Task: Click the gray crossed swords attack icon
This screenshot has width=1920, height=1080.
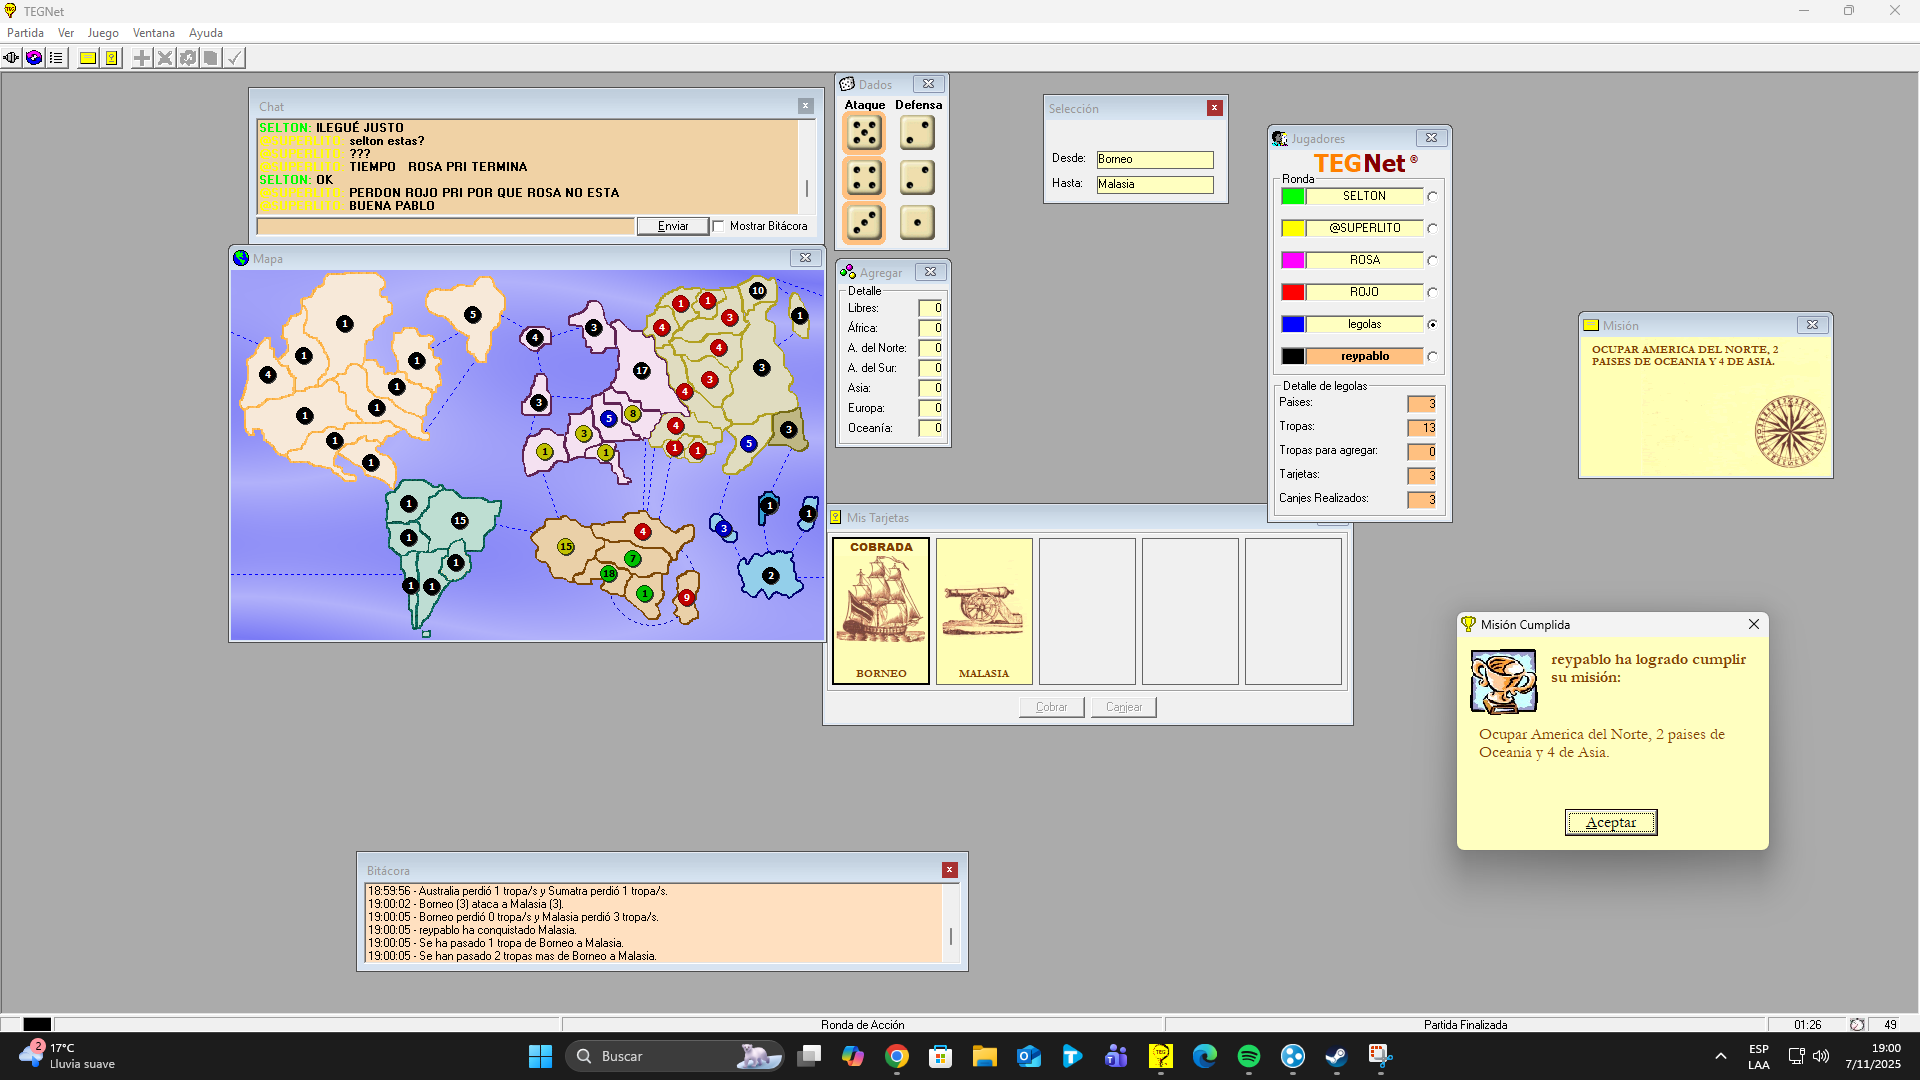Action: [x=165, y=58]
